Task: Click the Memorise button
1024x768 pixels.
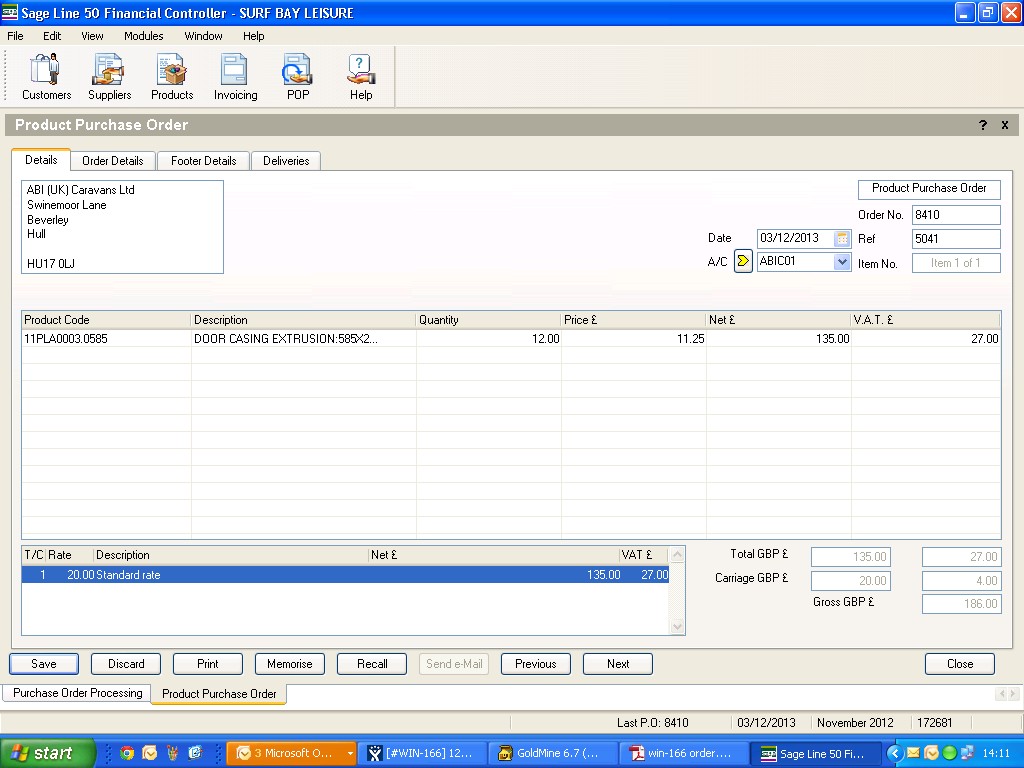Action: (290, 664)
